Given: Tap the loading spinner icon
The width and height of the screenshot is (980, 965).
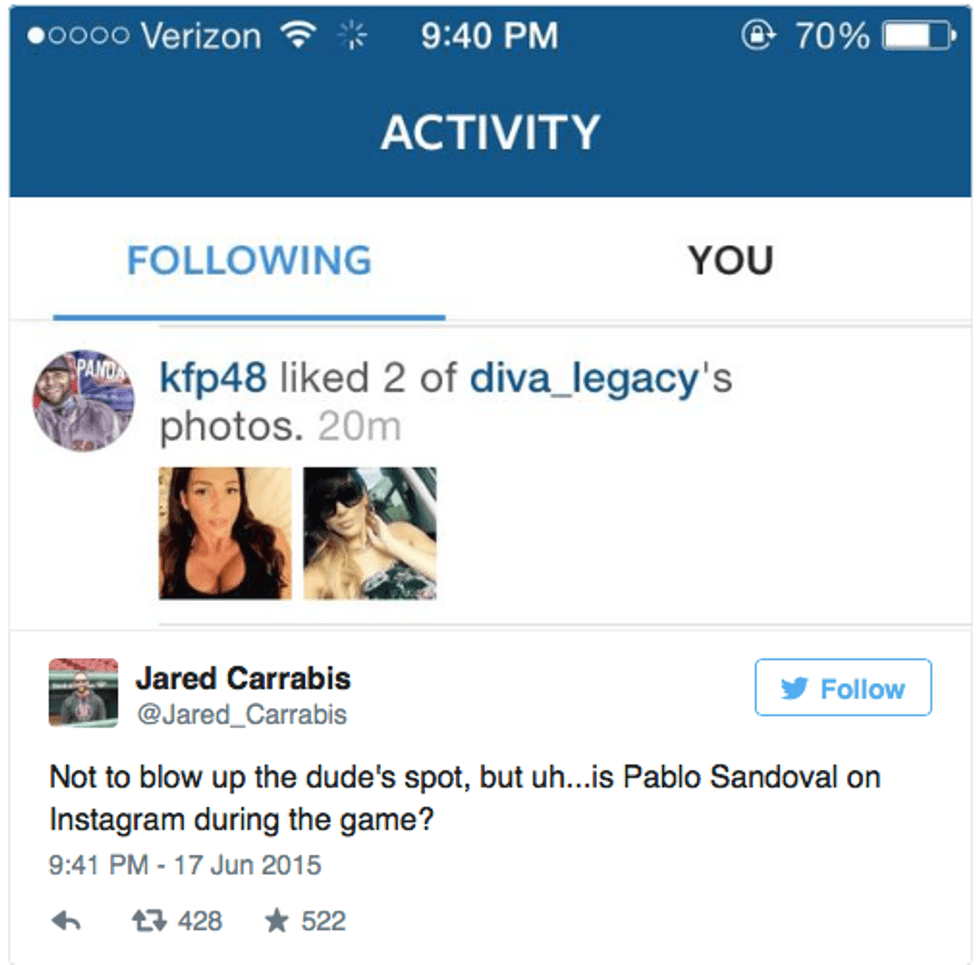Looking at the screenshot, I should pyautogui.click(x=351, y=37).
